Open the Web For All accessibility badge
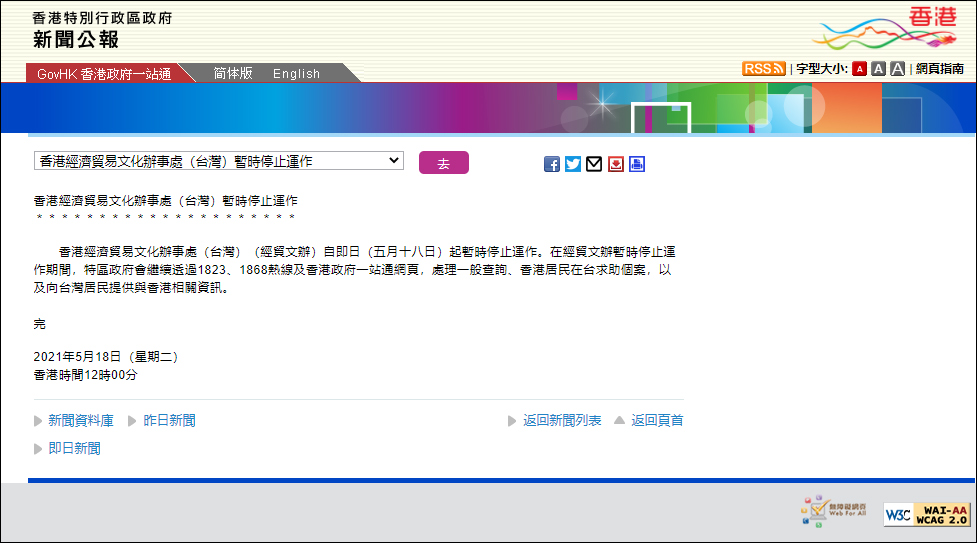This screenshot has height=543, width=977. [834, 511]
